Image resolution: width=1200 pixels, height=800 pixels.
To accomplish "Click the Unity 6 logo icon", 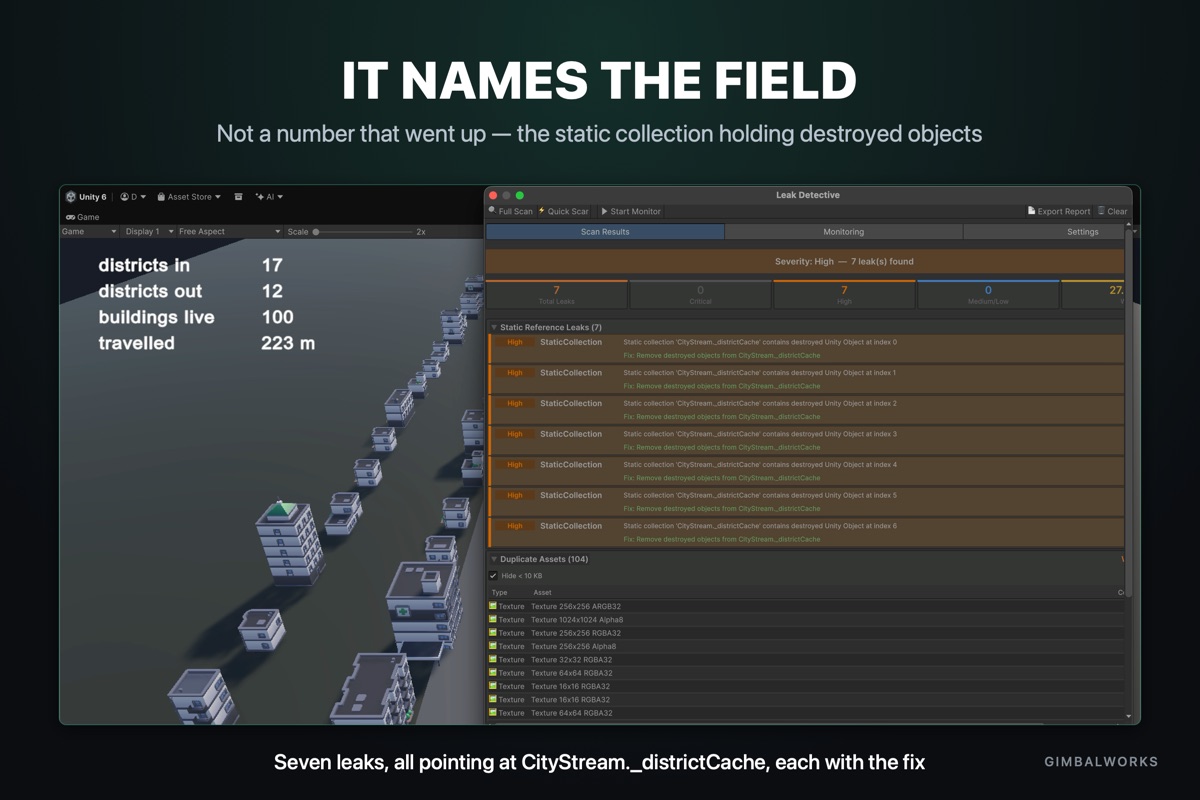I will [71, 197].
